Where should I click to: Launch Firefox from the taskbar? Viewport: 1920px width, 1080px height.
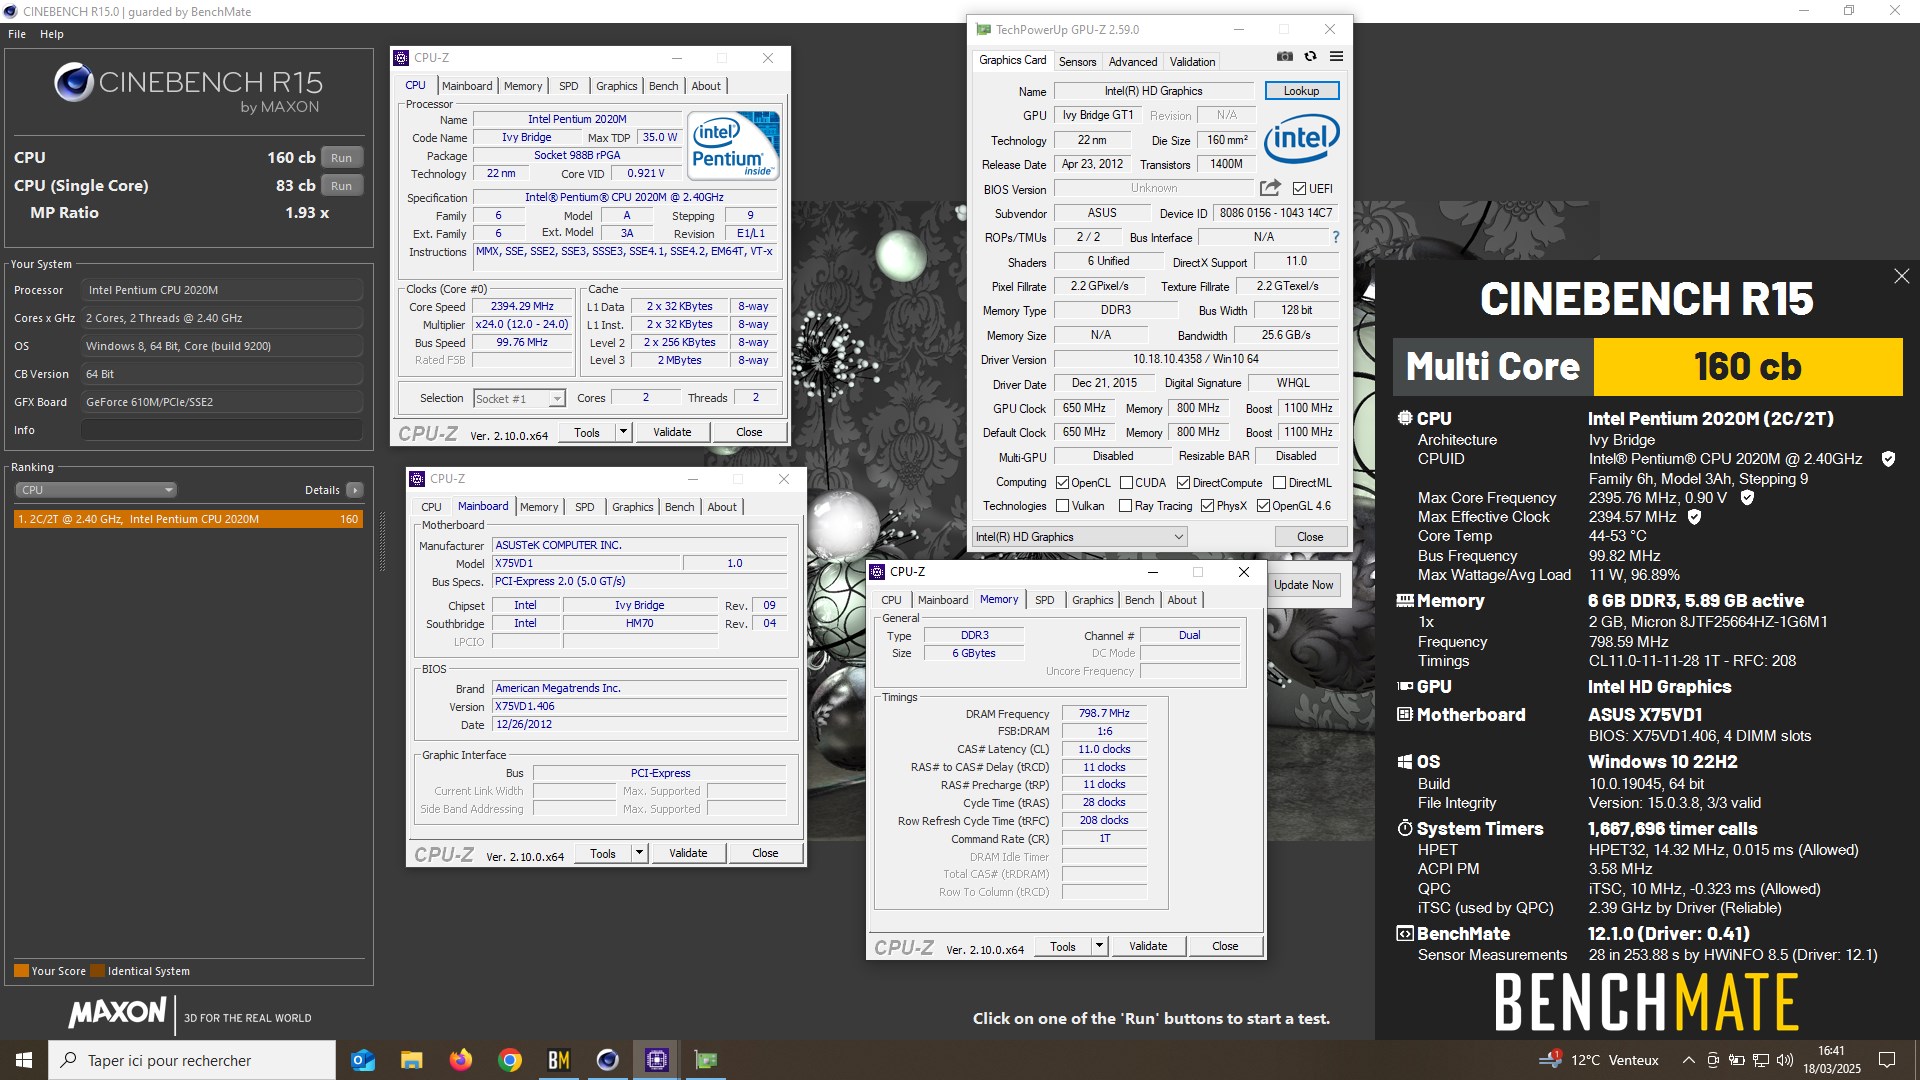tap(460, 1060)
